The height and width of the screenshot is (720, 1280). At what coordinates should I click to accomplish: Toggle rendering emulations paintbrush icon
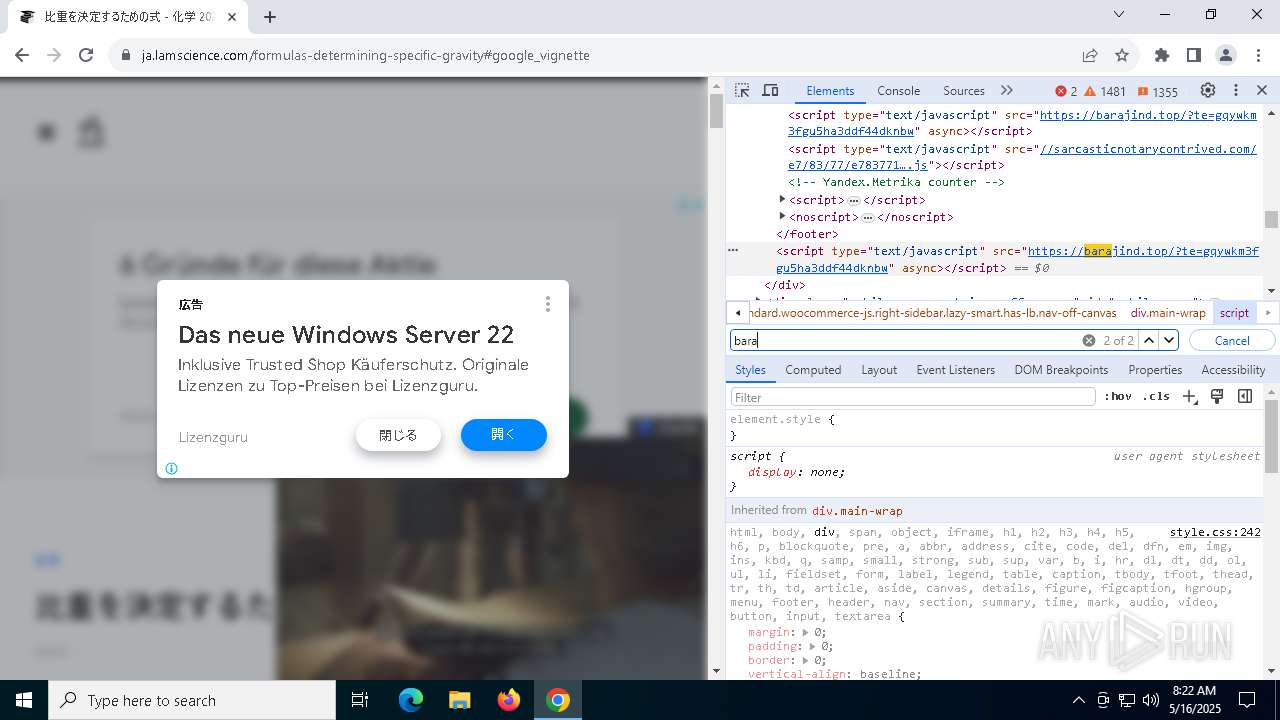point(1217,397)
